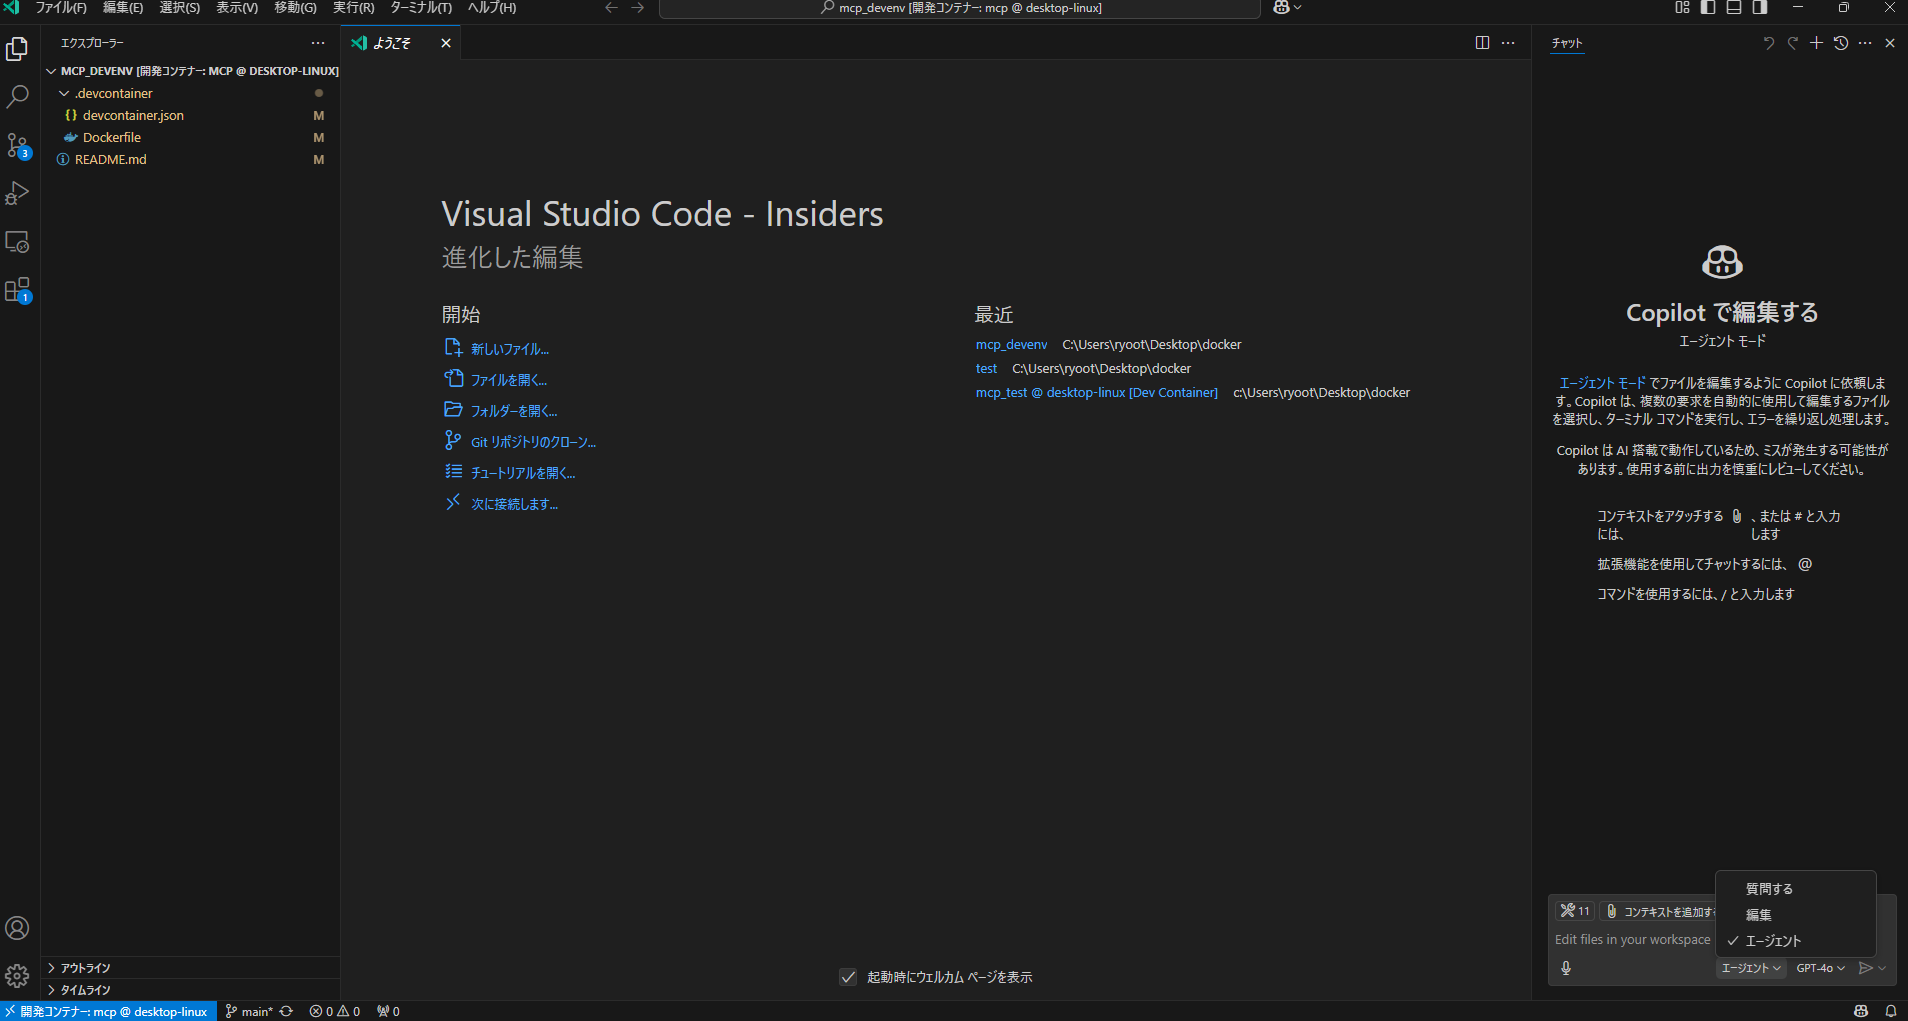1908x1021 pixels.
Task: Click the Git リポジトリのクローン... link
Action: (x=533, y=442)
